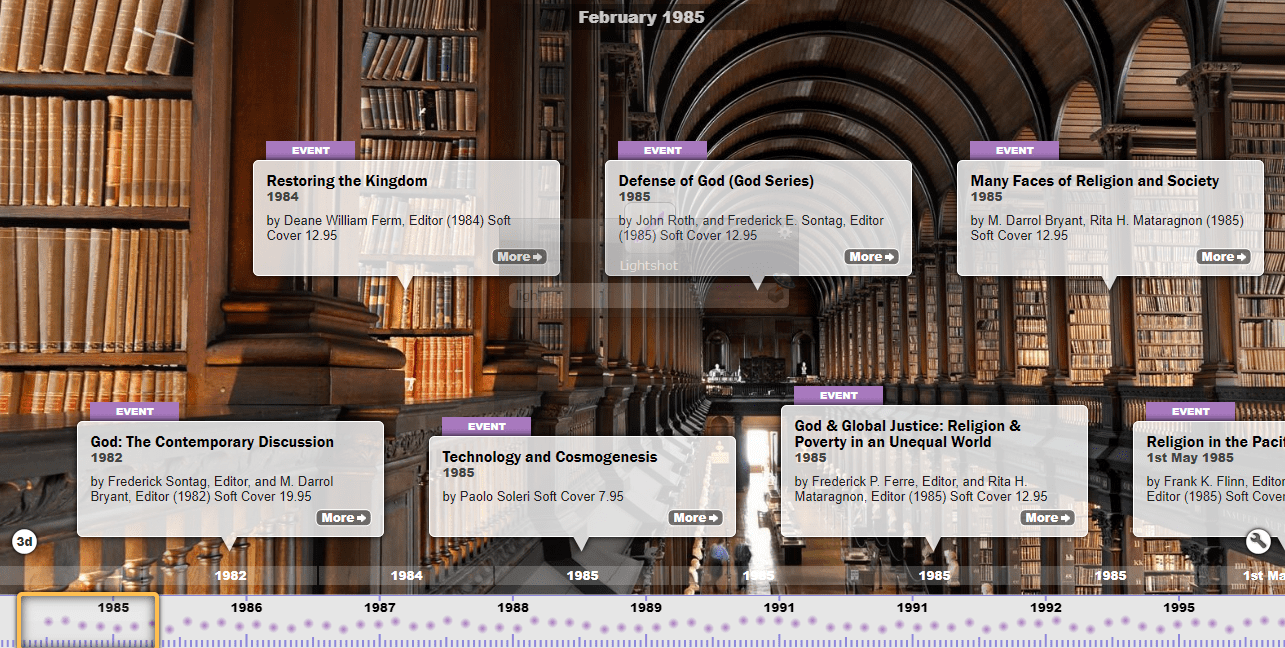Jump to 1995 on bottom scale
This screenshot has width=1285, height=648.
(1179, 607)
